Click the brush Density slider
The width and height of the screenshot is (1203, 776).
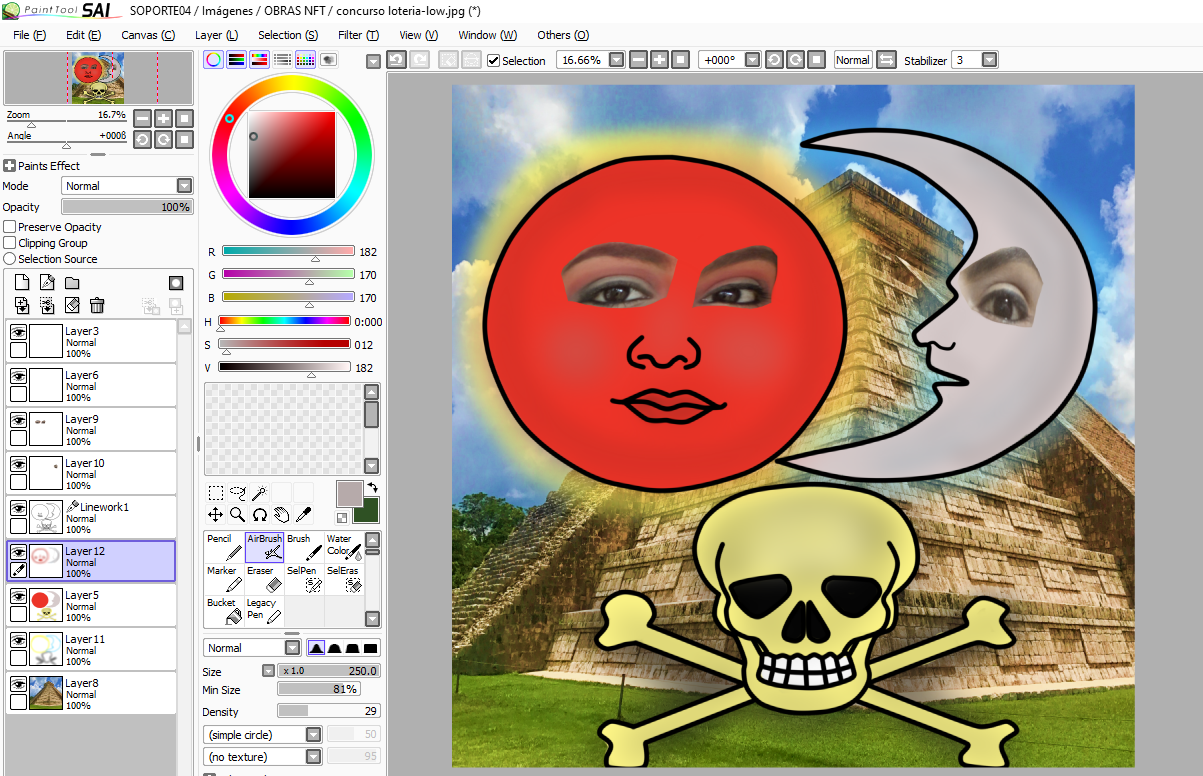(x=328, y=711)
